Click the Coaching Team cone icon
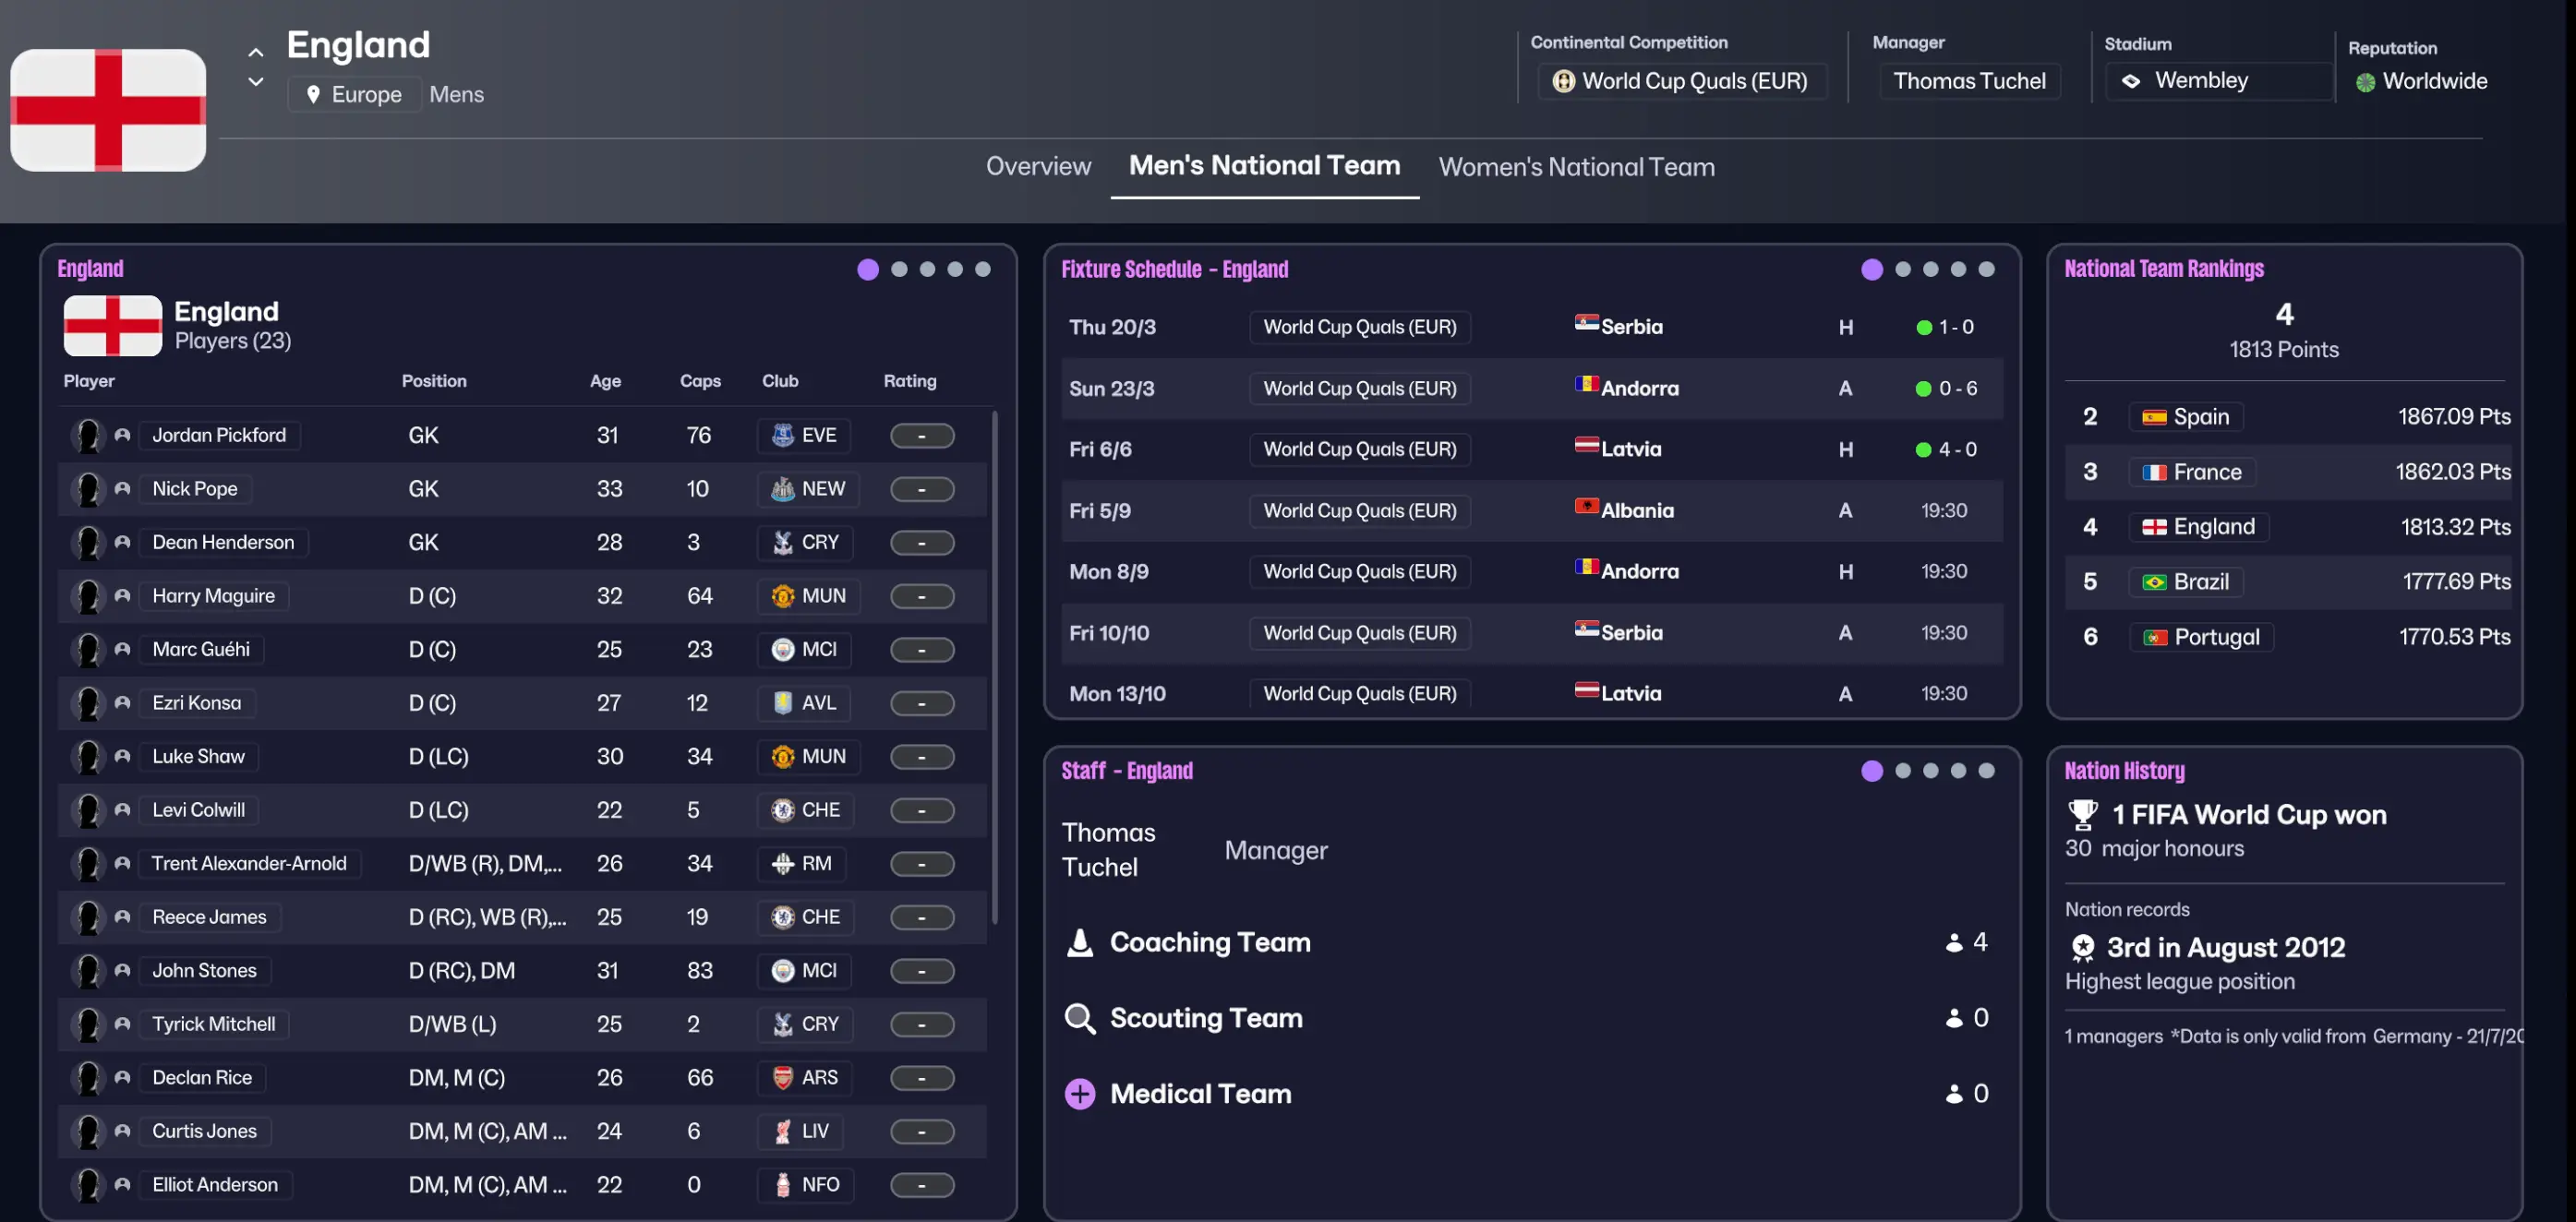The image size is (2576, 1222). [1080, 943]
